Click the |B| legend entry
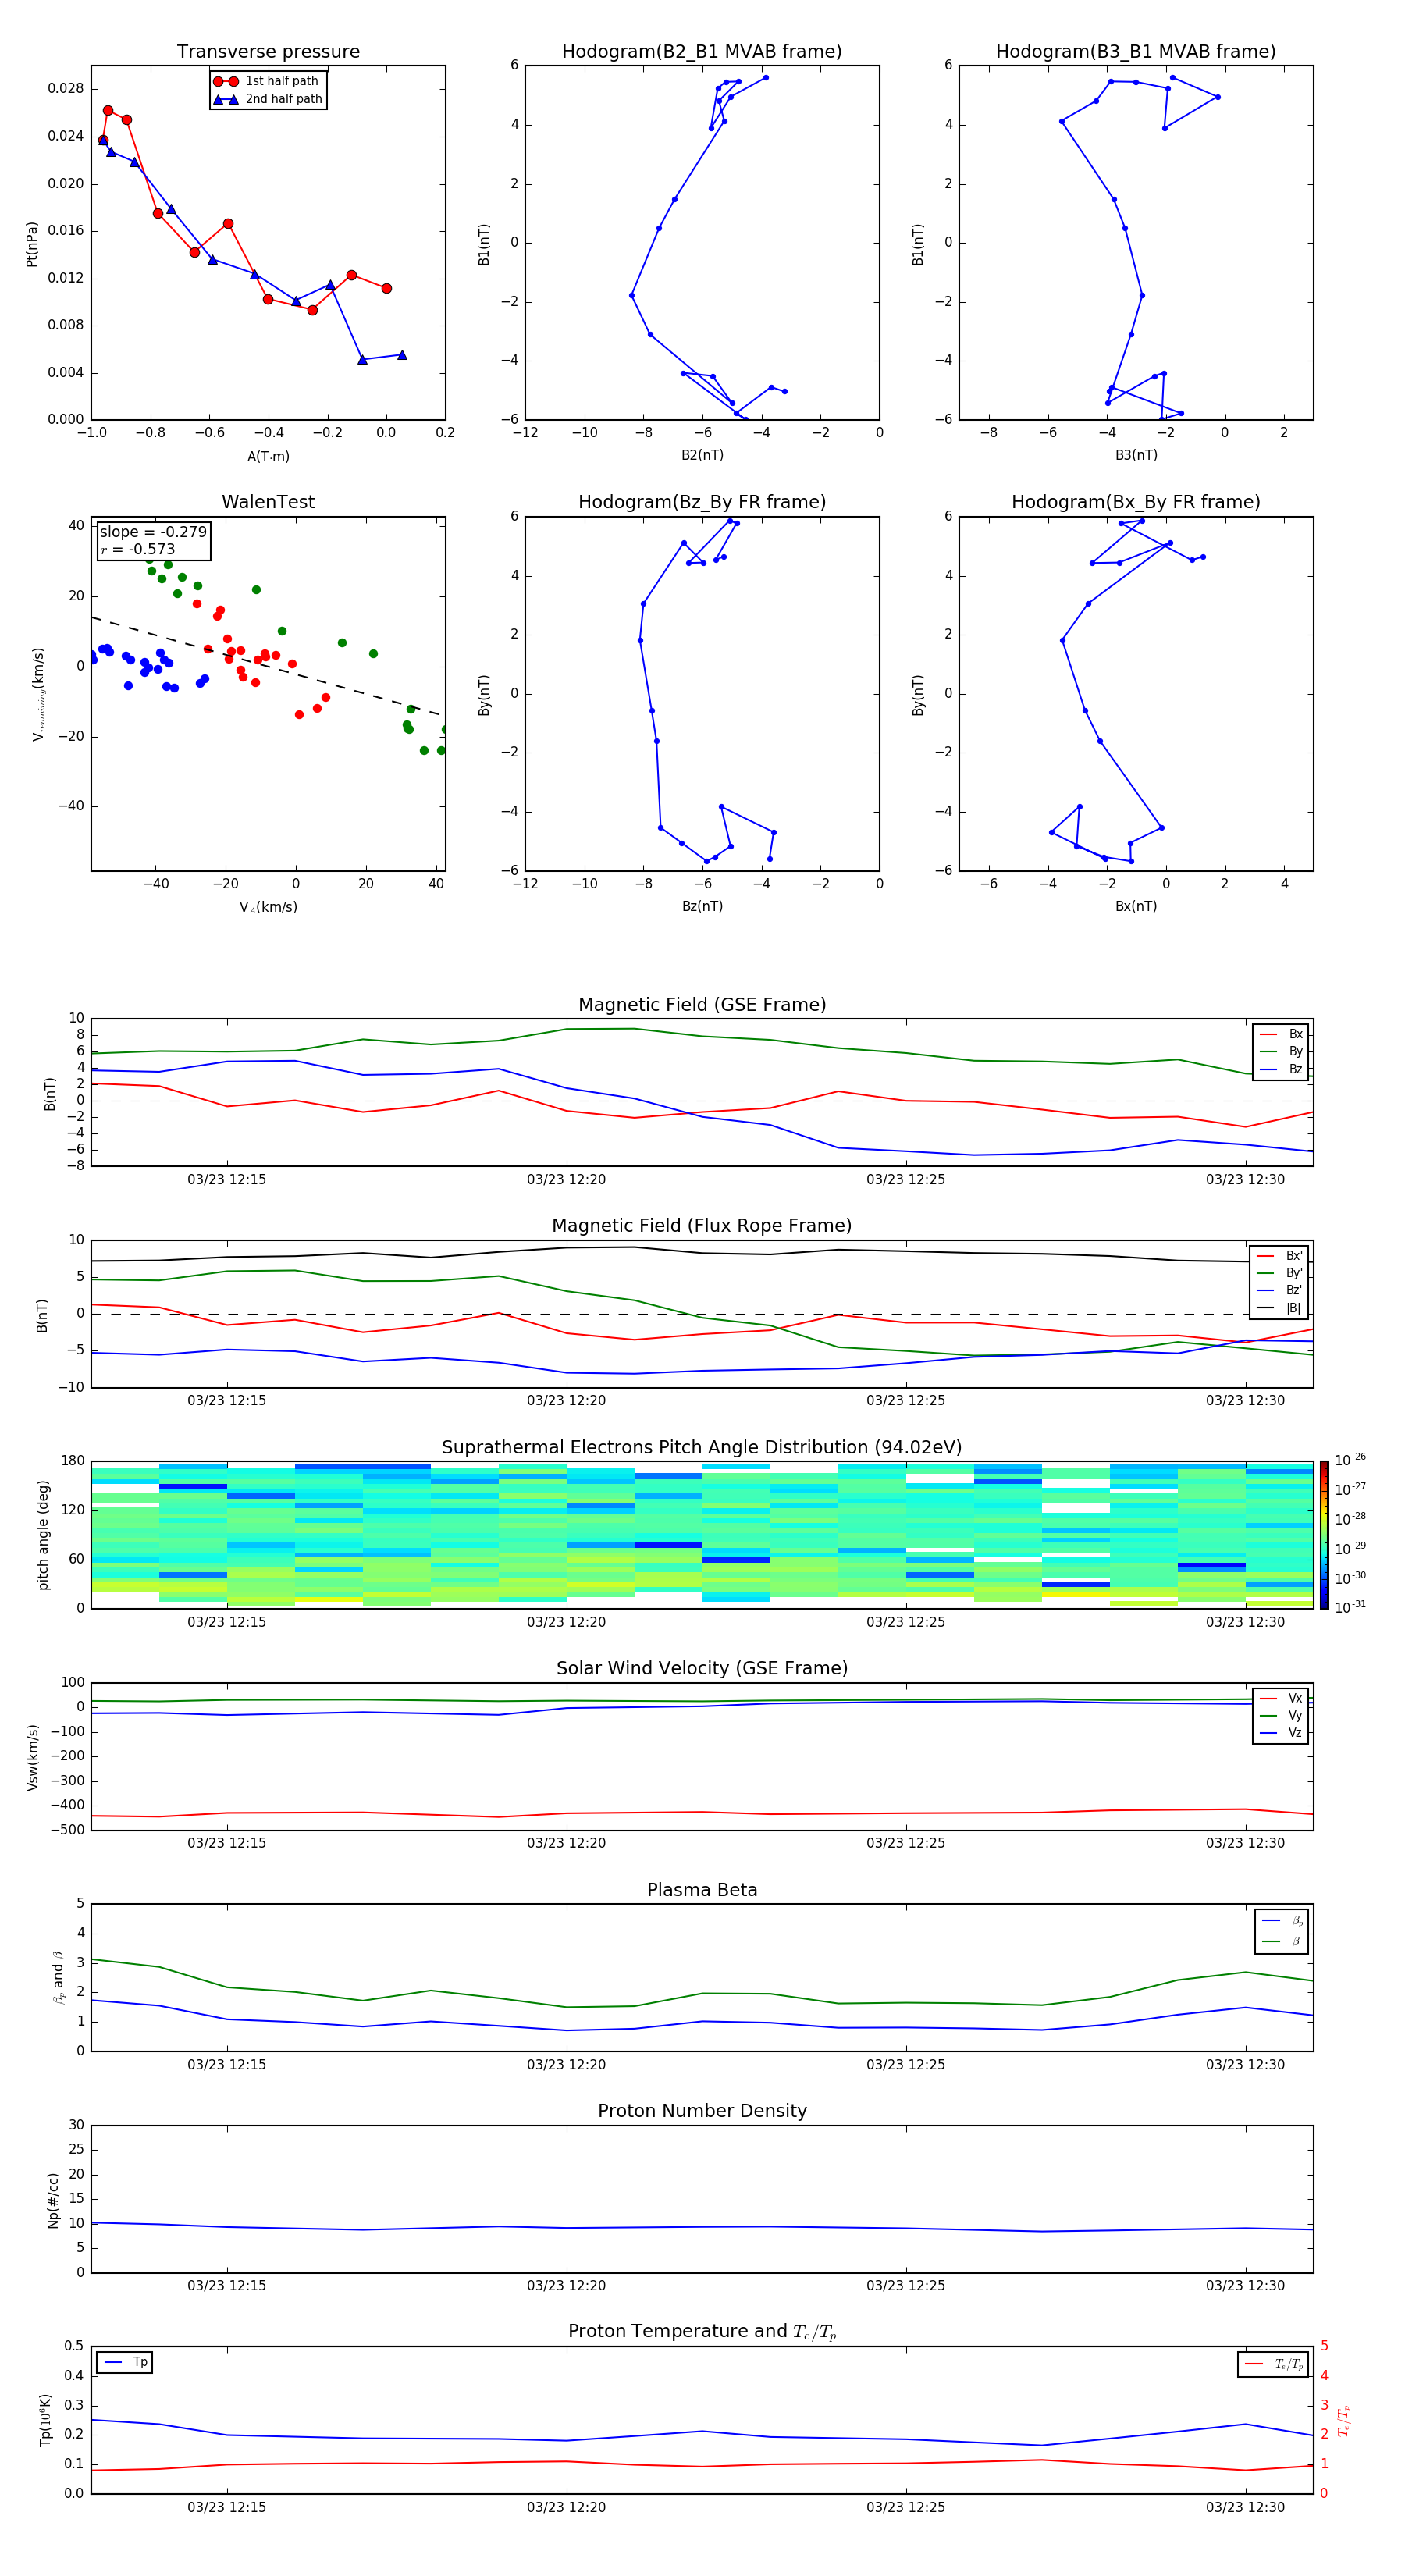The height and width of the screenshot is (2576, 1405). click(x=1279, y=1308)
